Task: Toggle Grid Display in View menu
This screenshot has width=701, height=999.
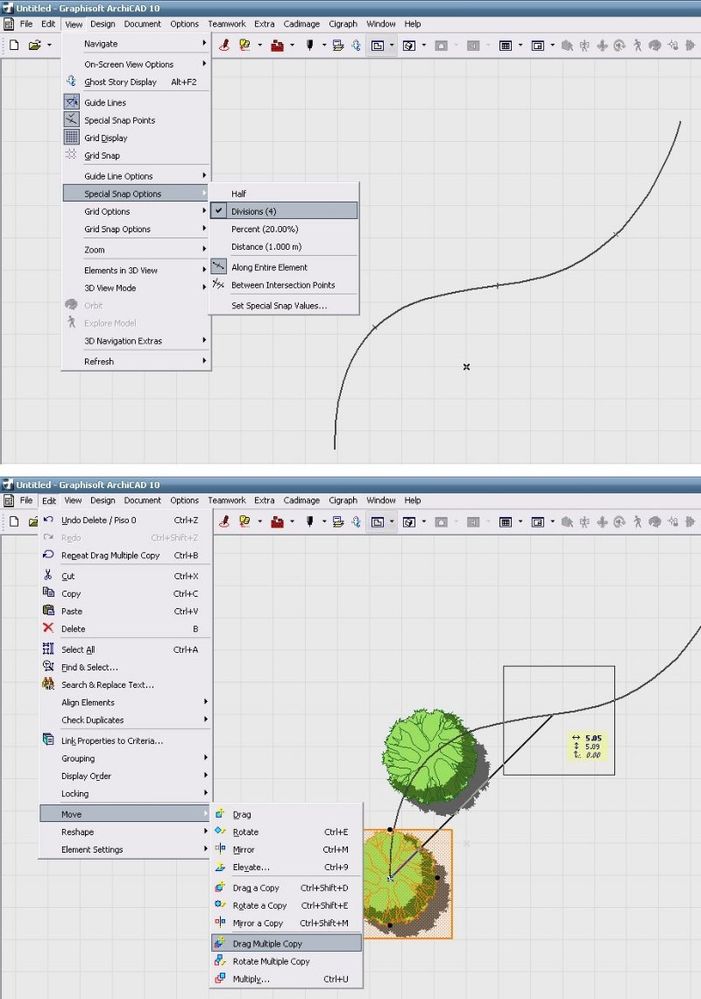Action: [x=136, y=138]
